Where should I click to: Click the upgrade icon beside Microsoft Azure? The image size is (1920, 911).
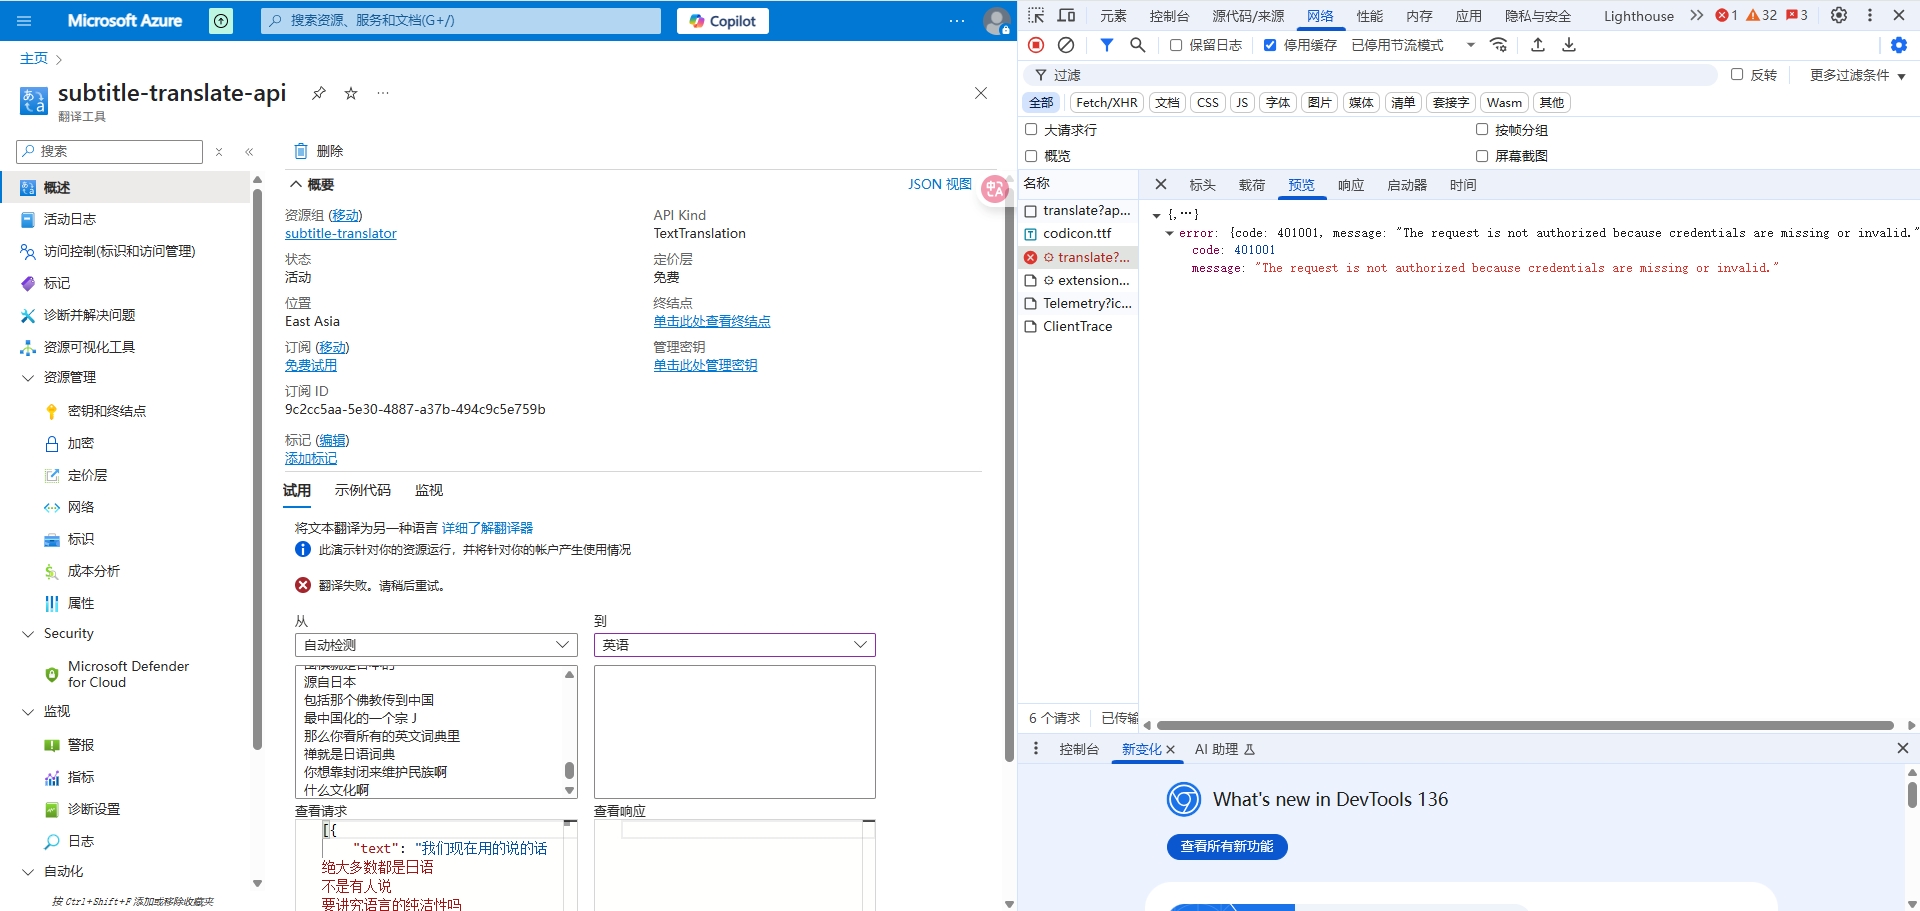click(221, 20)
